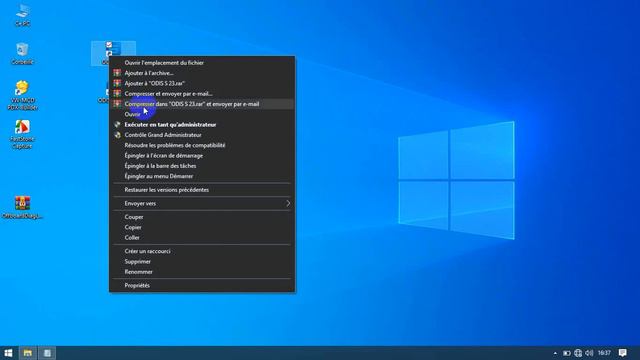Open the Ce PC desktop icon
This screenshot has height=360, width=640.
[x=22, y=15]
